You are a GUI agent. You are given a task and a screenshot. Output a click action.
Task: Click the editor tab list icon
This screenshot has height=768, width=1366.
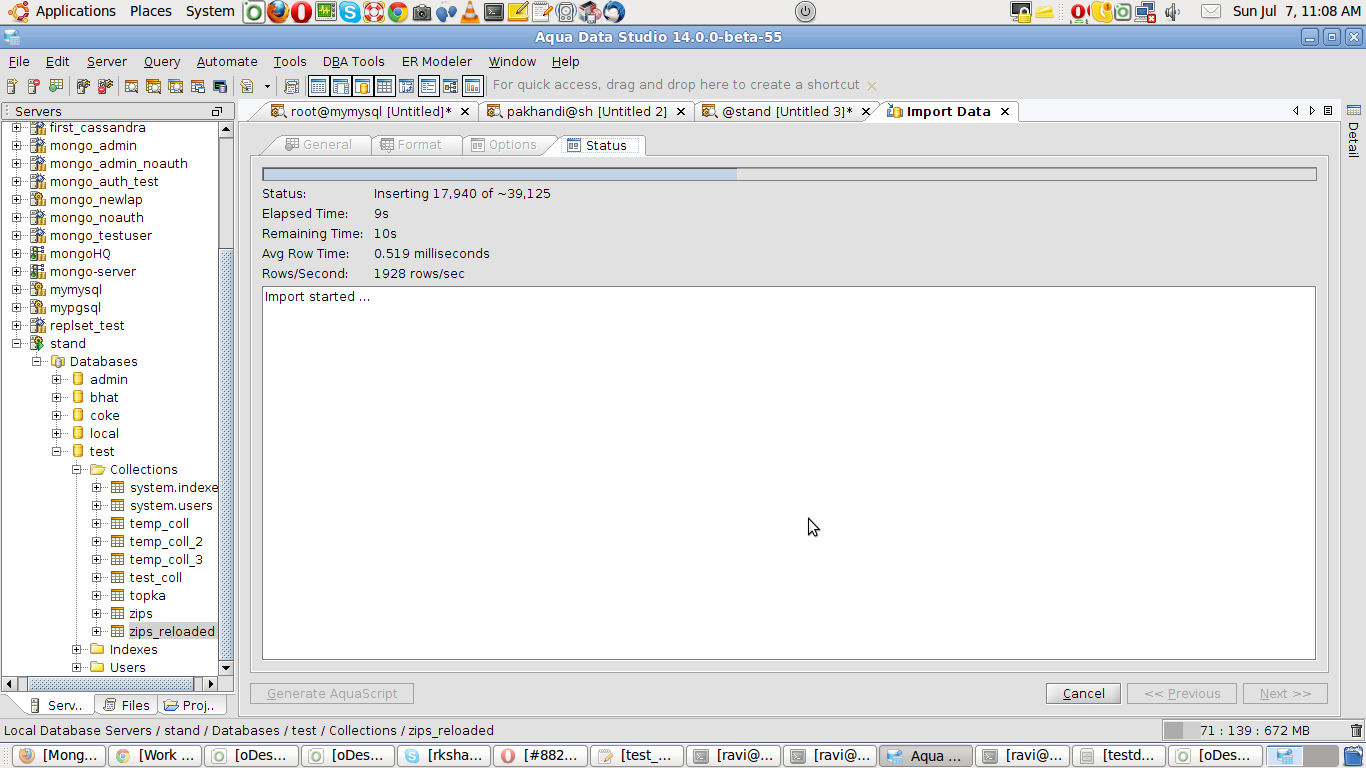[x=1328, y=111]
